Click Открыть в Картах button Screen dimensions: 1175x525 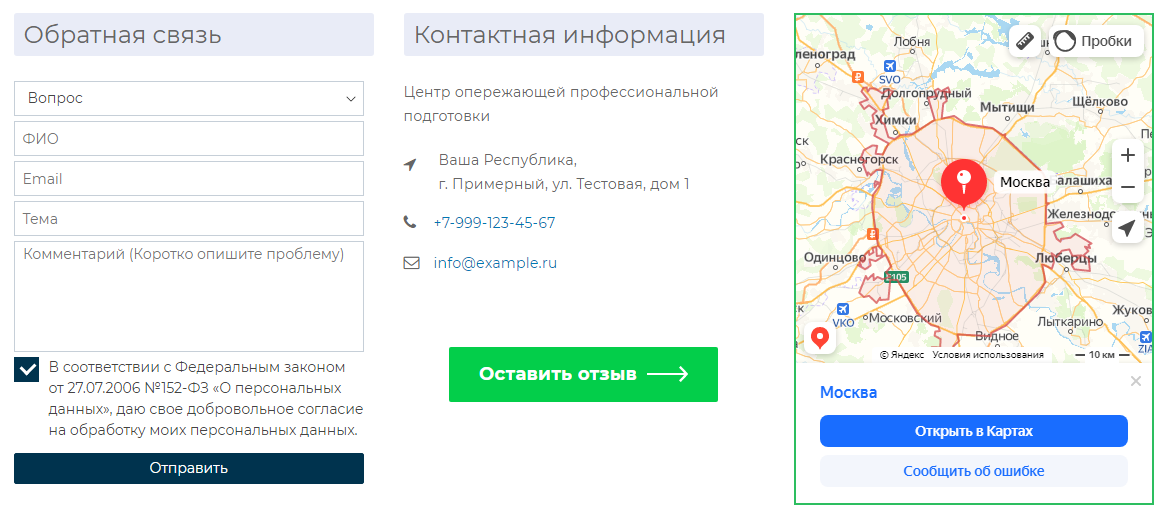point(973,431)
